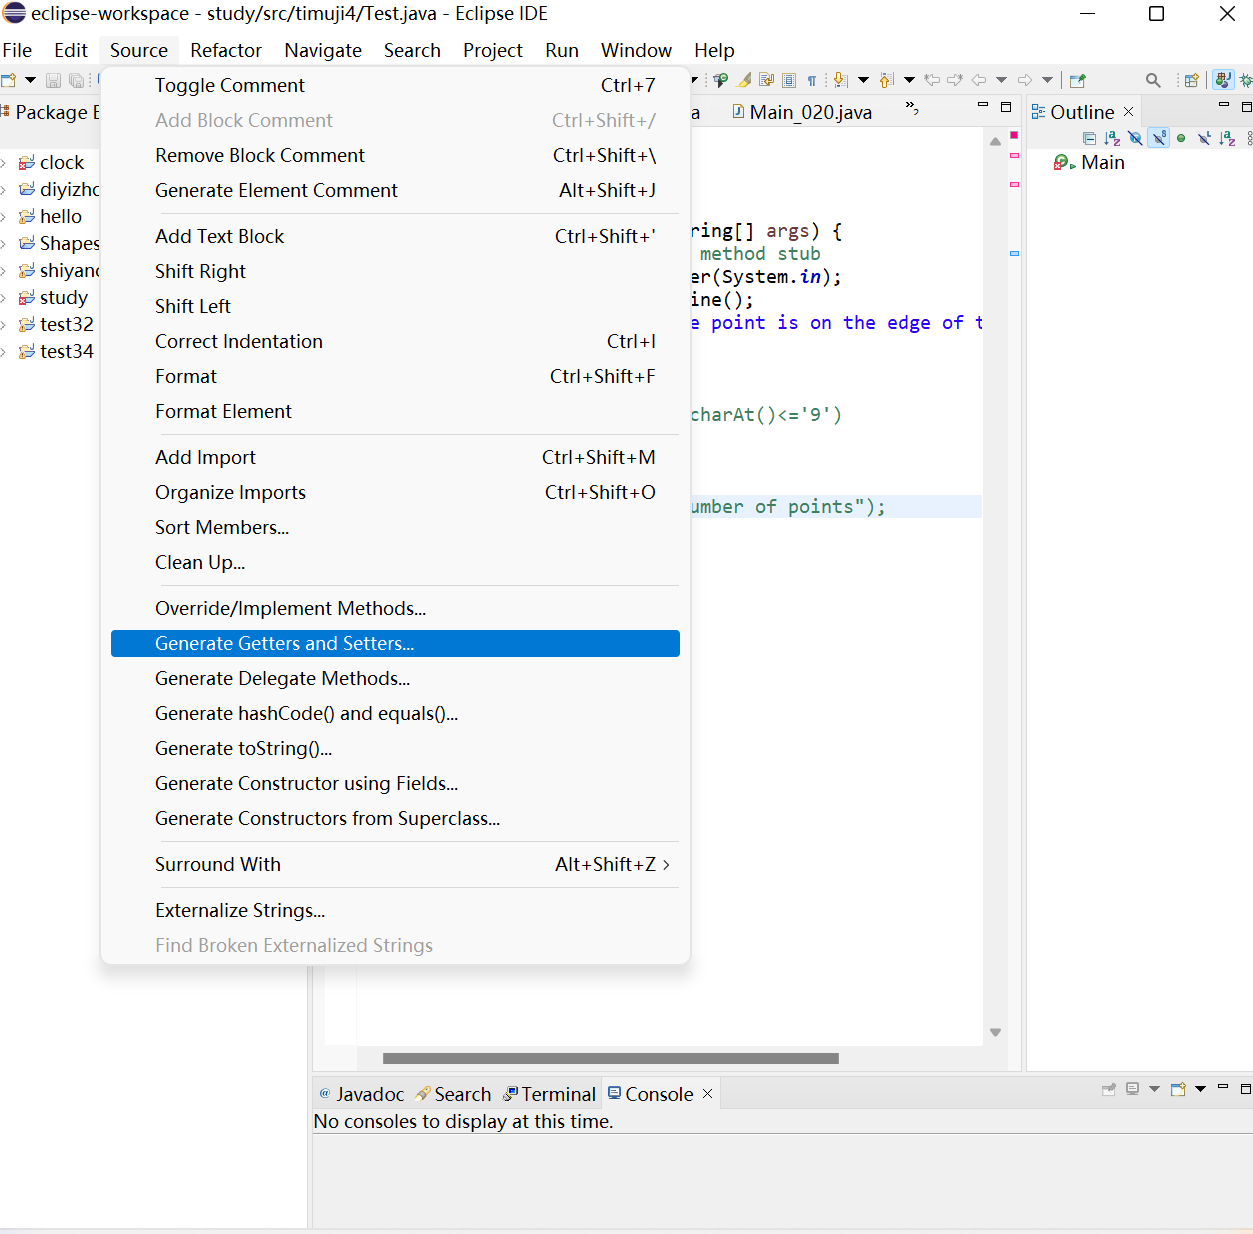Click the Save All toolbar icon

[x=76, y=80]
